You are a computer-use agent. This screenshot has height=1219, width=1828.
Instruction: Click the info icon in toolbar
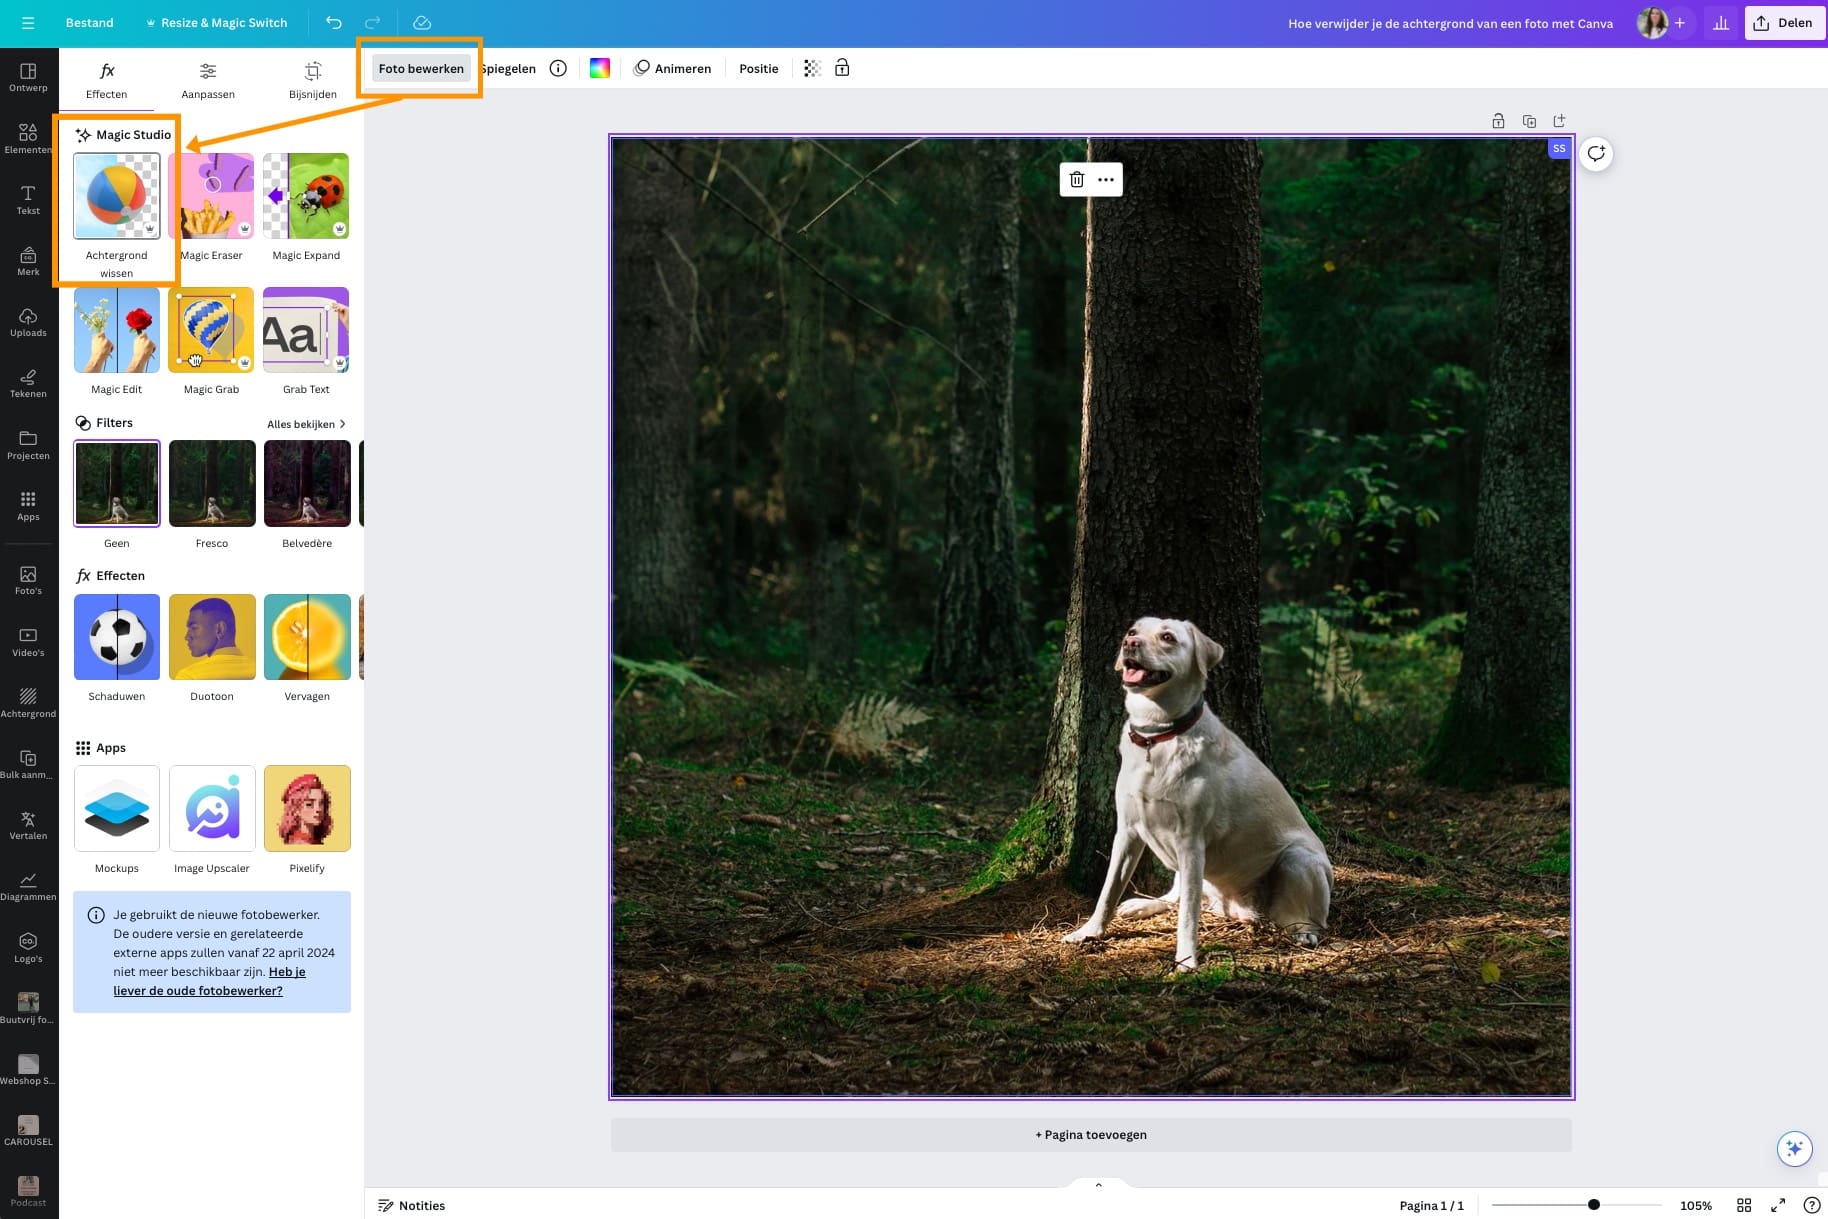click(x=558, y=68)
